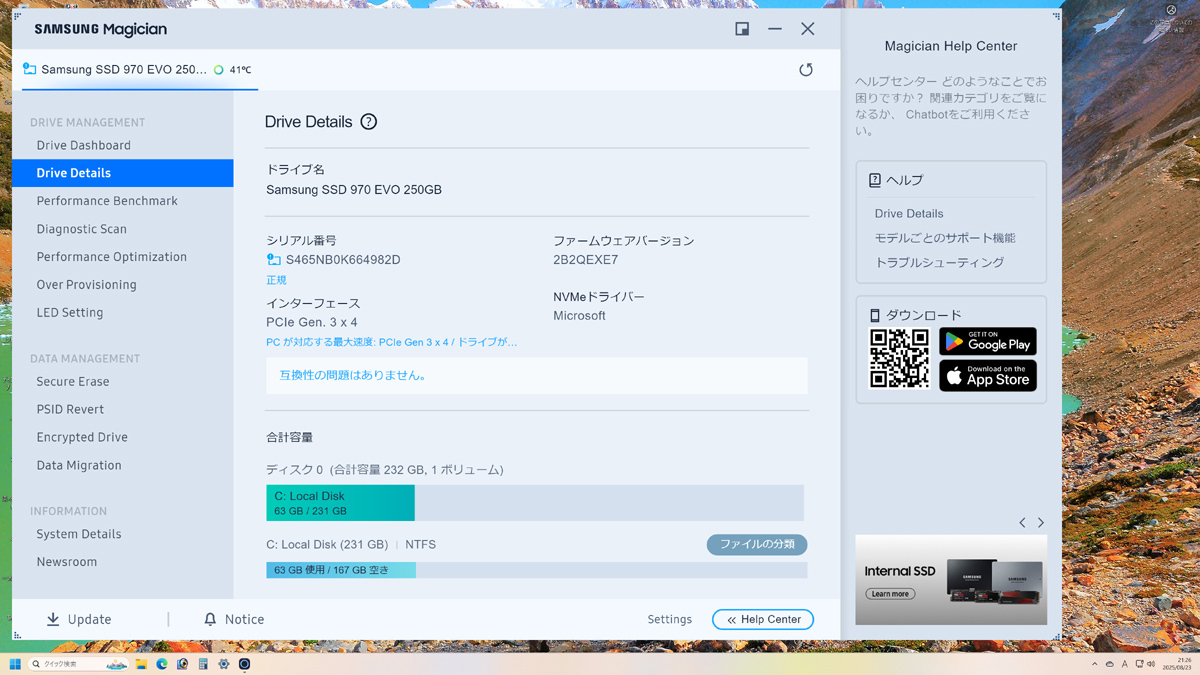Open the App Store badge
1200x675 pixels.
(x=988, y=376)
